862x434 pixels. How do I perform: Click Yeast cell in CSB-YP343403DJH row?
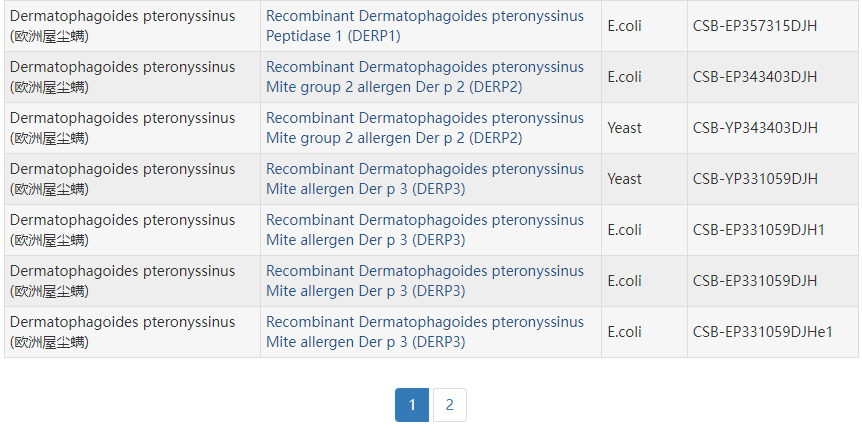click(x=625, y=128)
